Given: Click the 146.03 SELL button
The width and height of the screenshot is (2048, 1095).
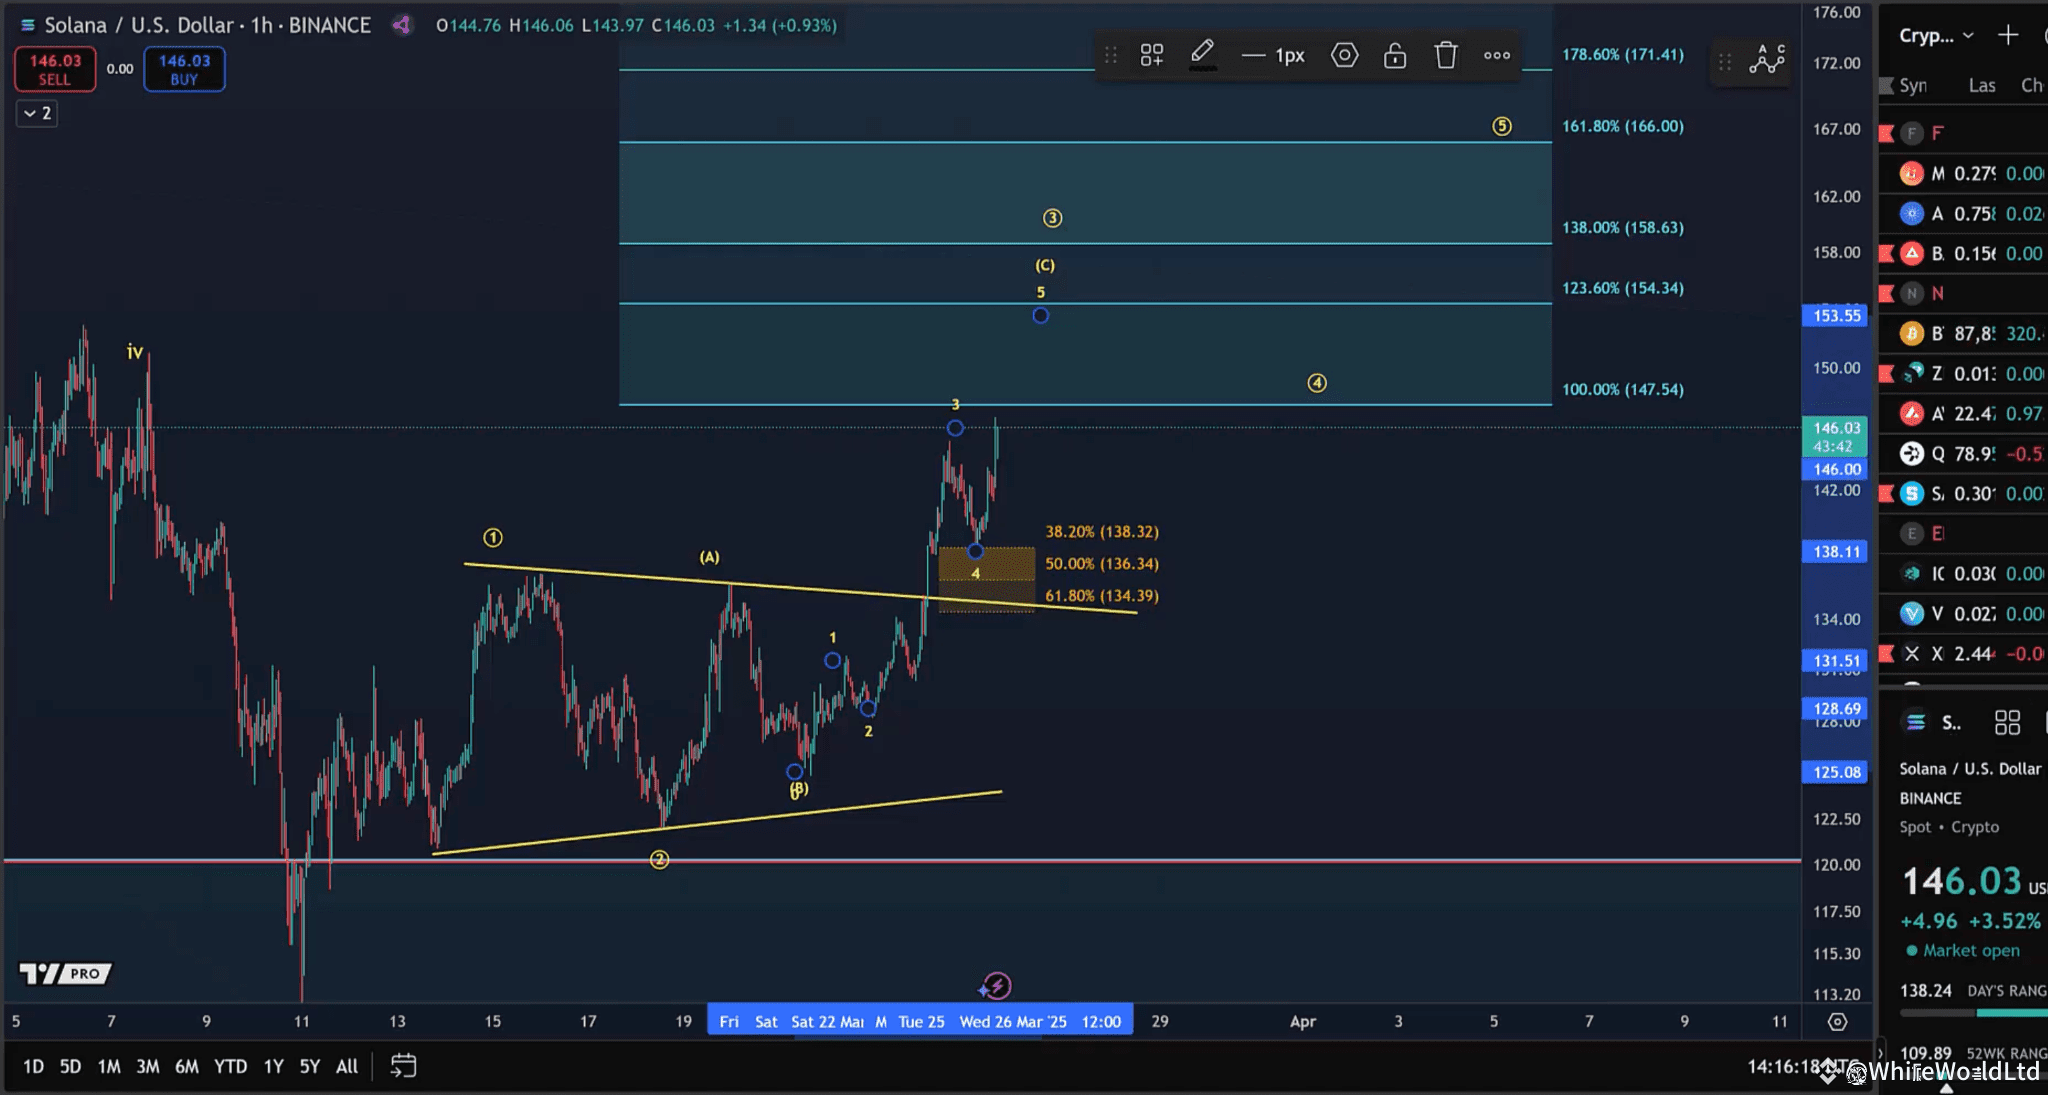Looking at the screenshot, I should [x=55, y=69].
